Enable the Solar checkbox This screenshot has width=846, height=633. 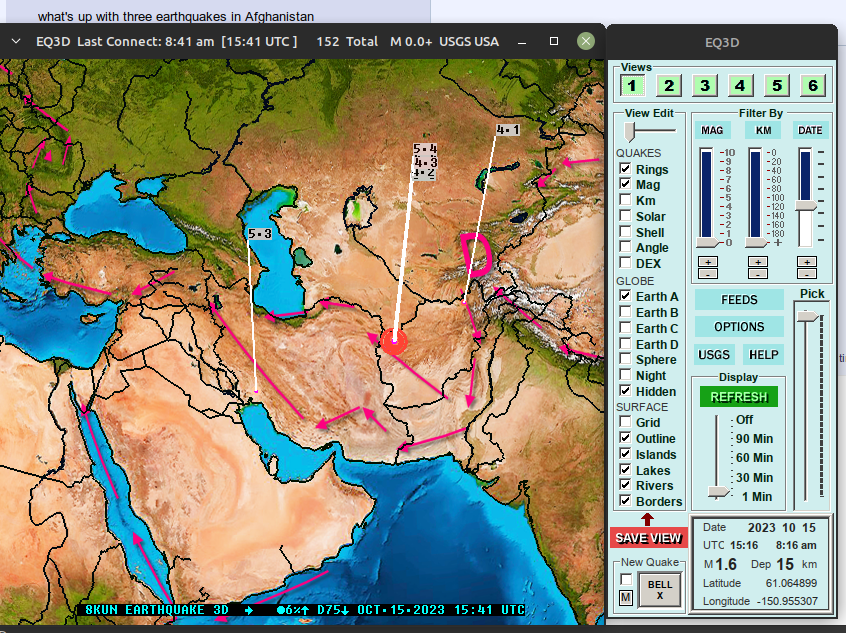click(625, 216)
